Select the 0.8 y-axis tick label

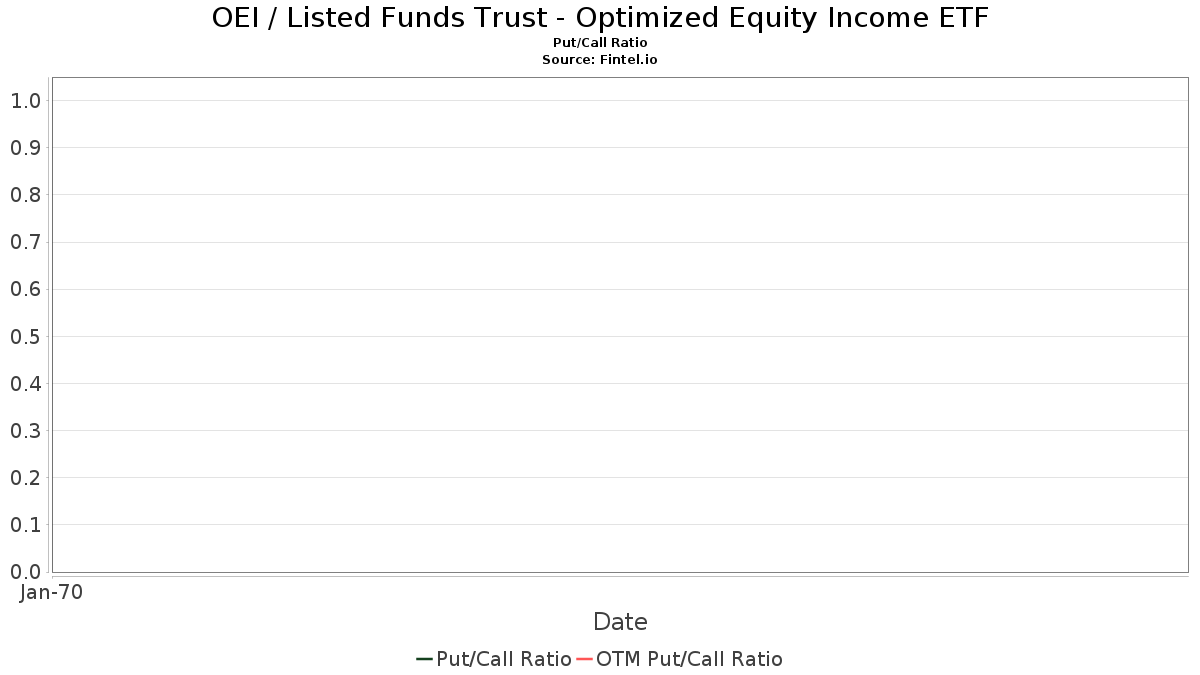point(25,195)
